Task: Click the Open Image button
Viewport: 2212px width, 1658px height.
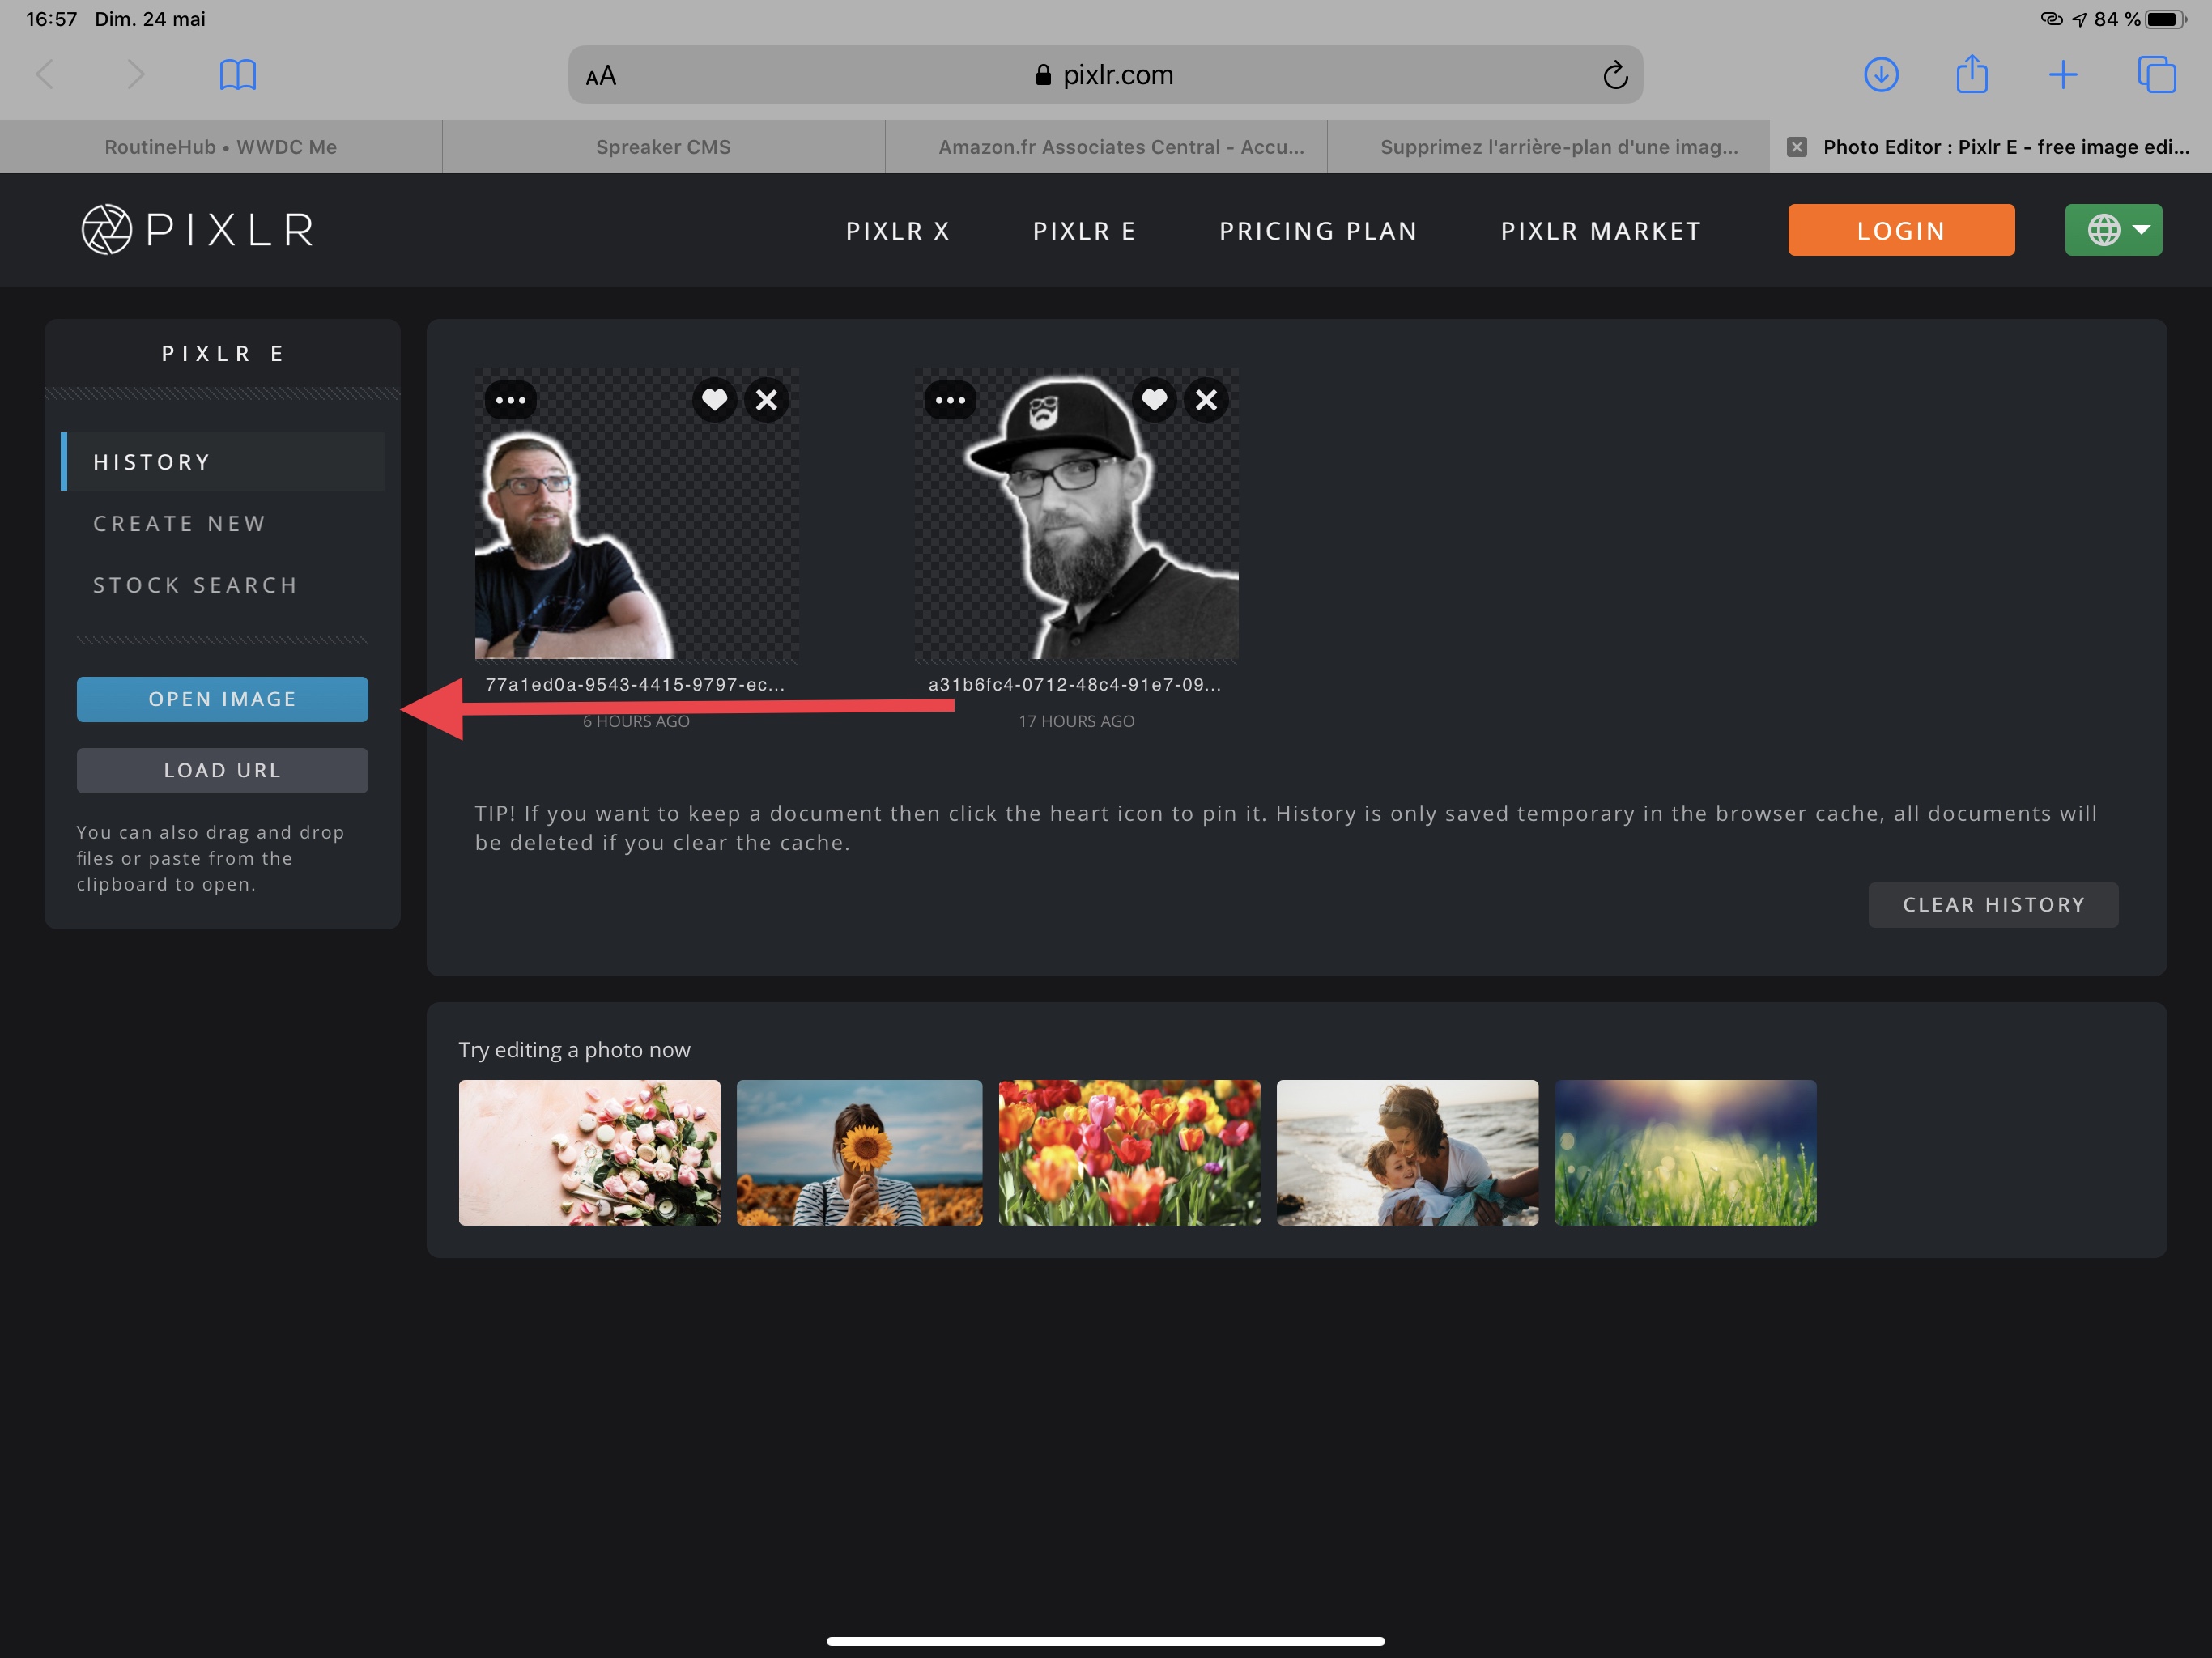Action: (x=222, y=699)
